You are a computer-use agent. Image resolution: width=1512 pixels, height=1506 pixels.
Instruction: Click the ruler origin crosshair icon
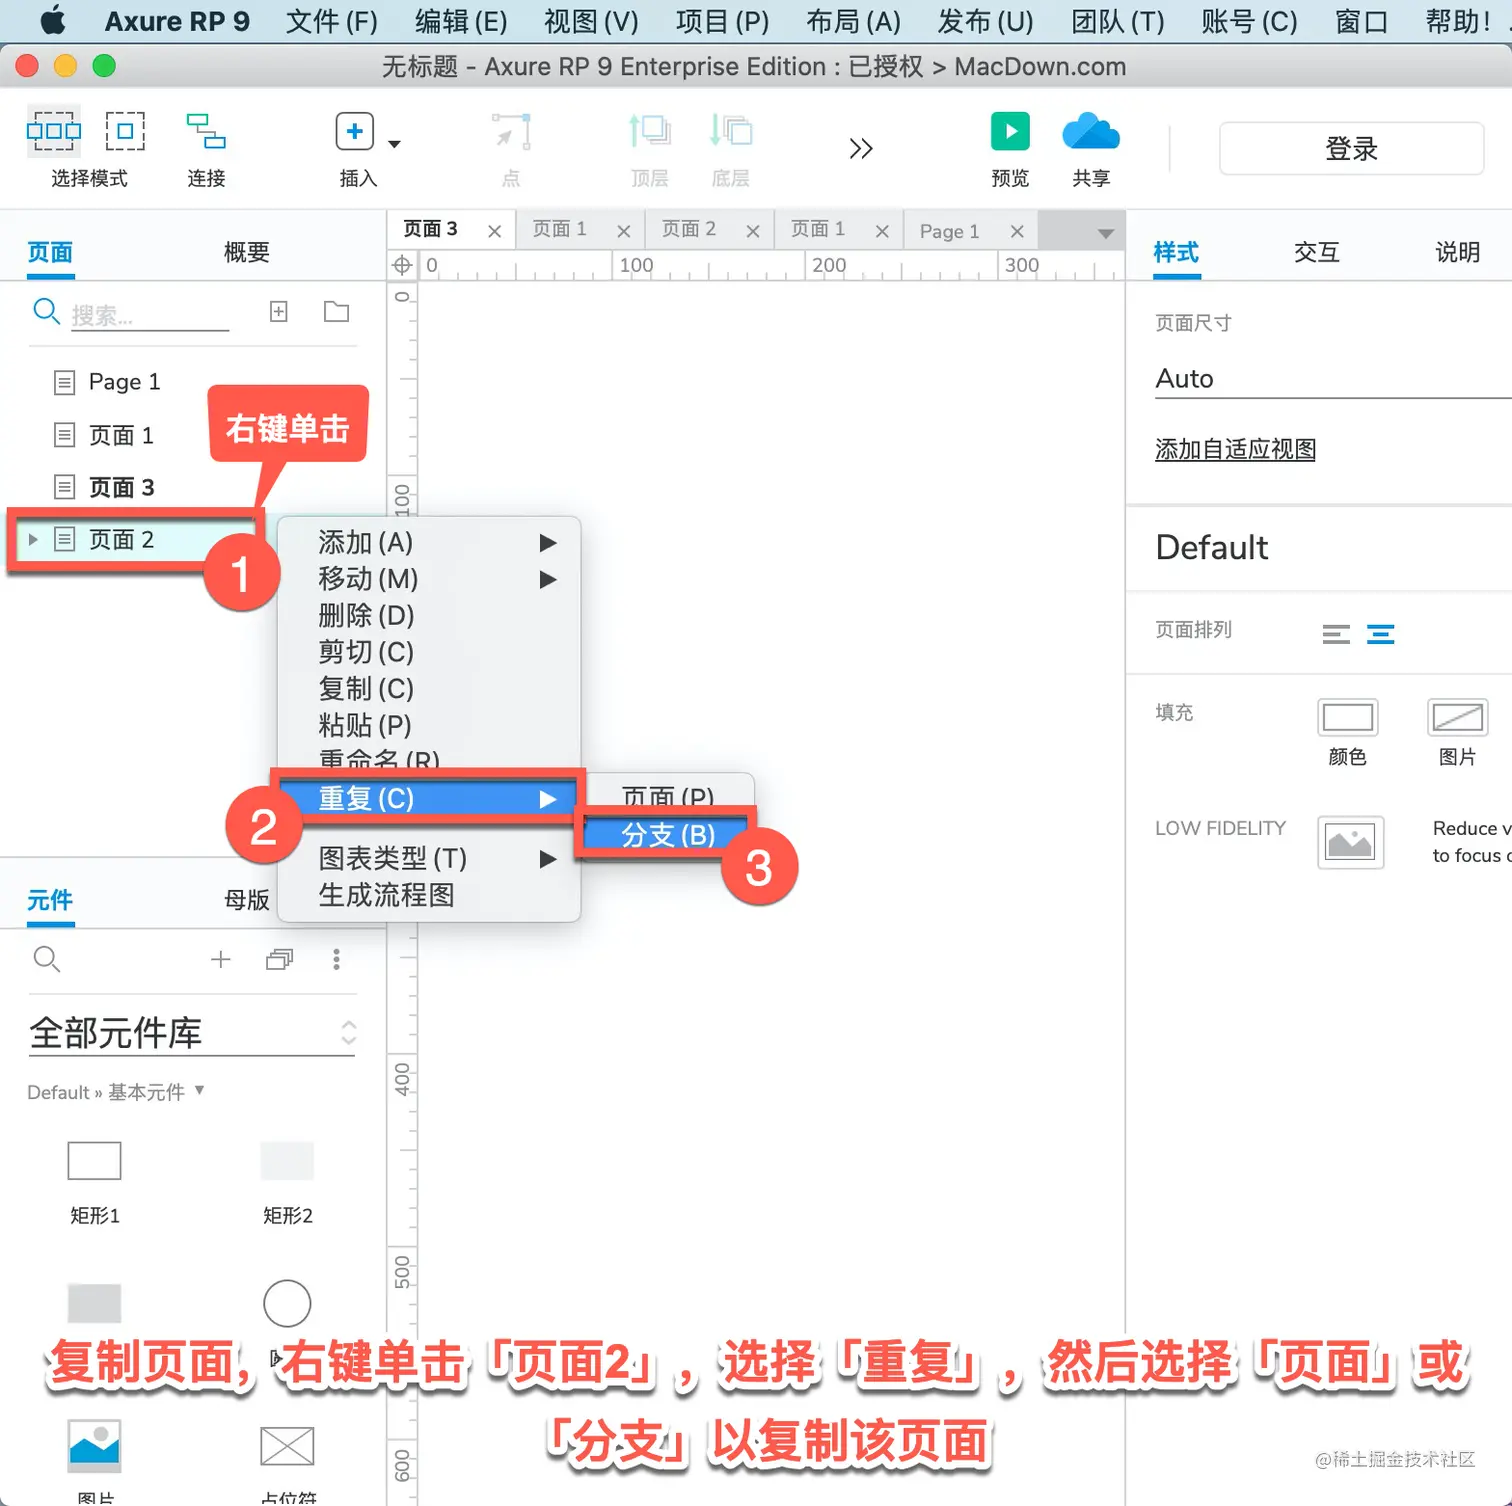pos(402,265)
